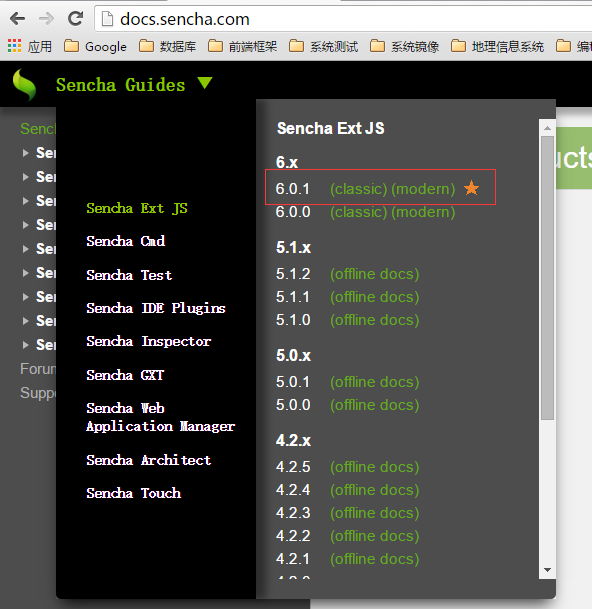Expand the sixth sidebar tree arrow
The image size is (592, 609).
(26, 273)
